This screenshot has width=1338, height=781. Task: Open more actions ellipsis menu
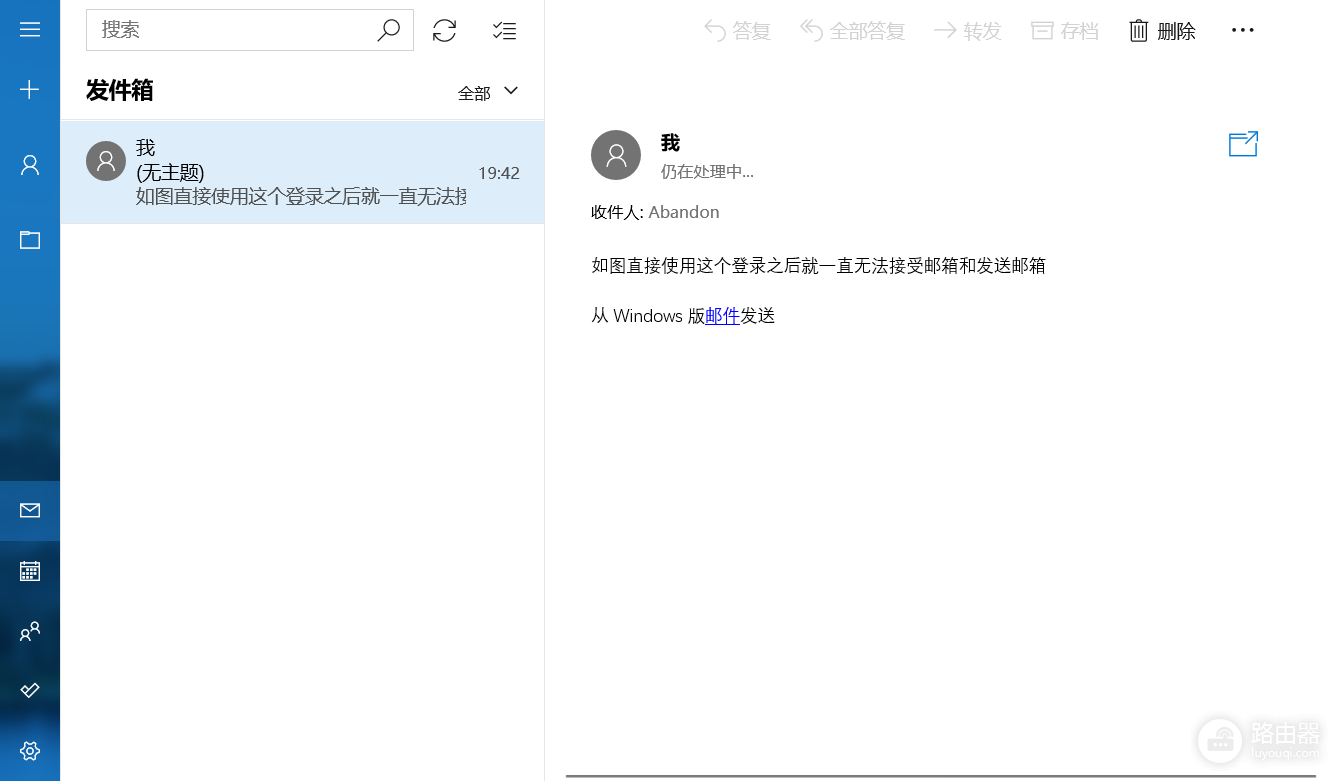click(x=1242, y=30)
